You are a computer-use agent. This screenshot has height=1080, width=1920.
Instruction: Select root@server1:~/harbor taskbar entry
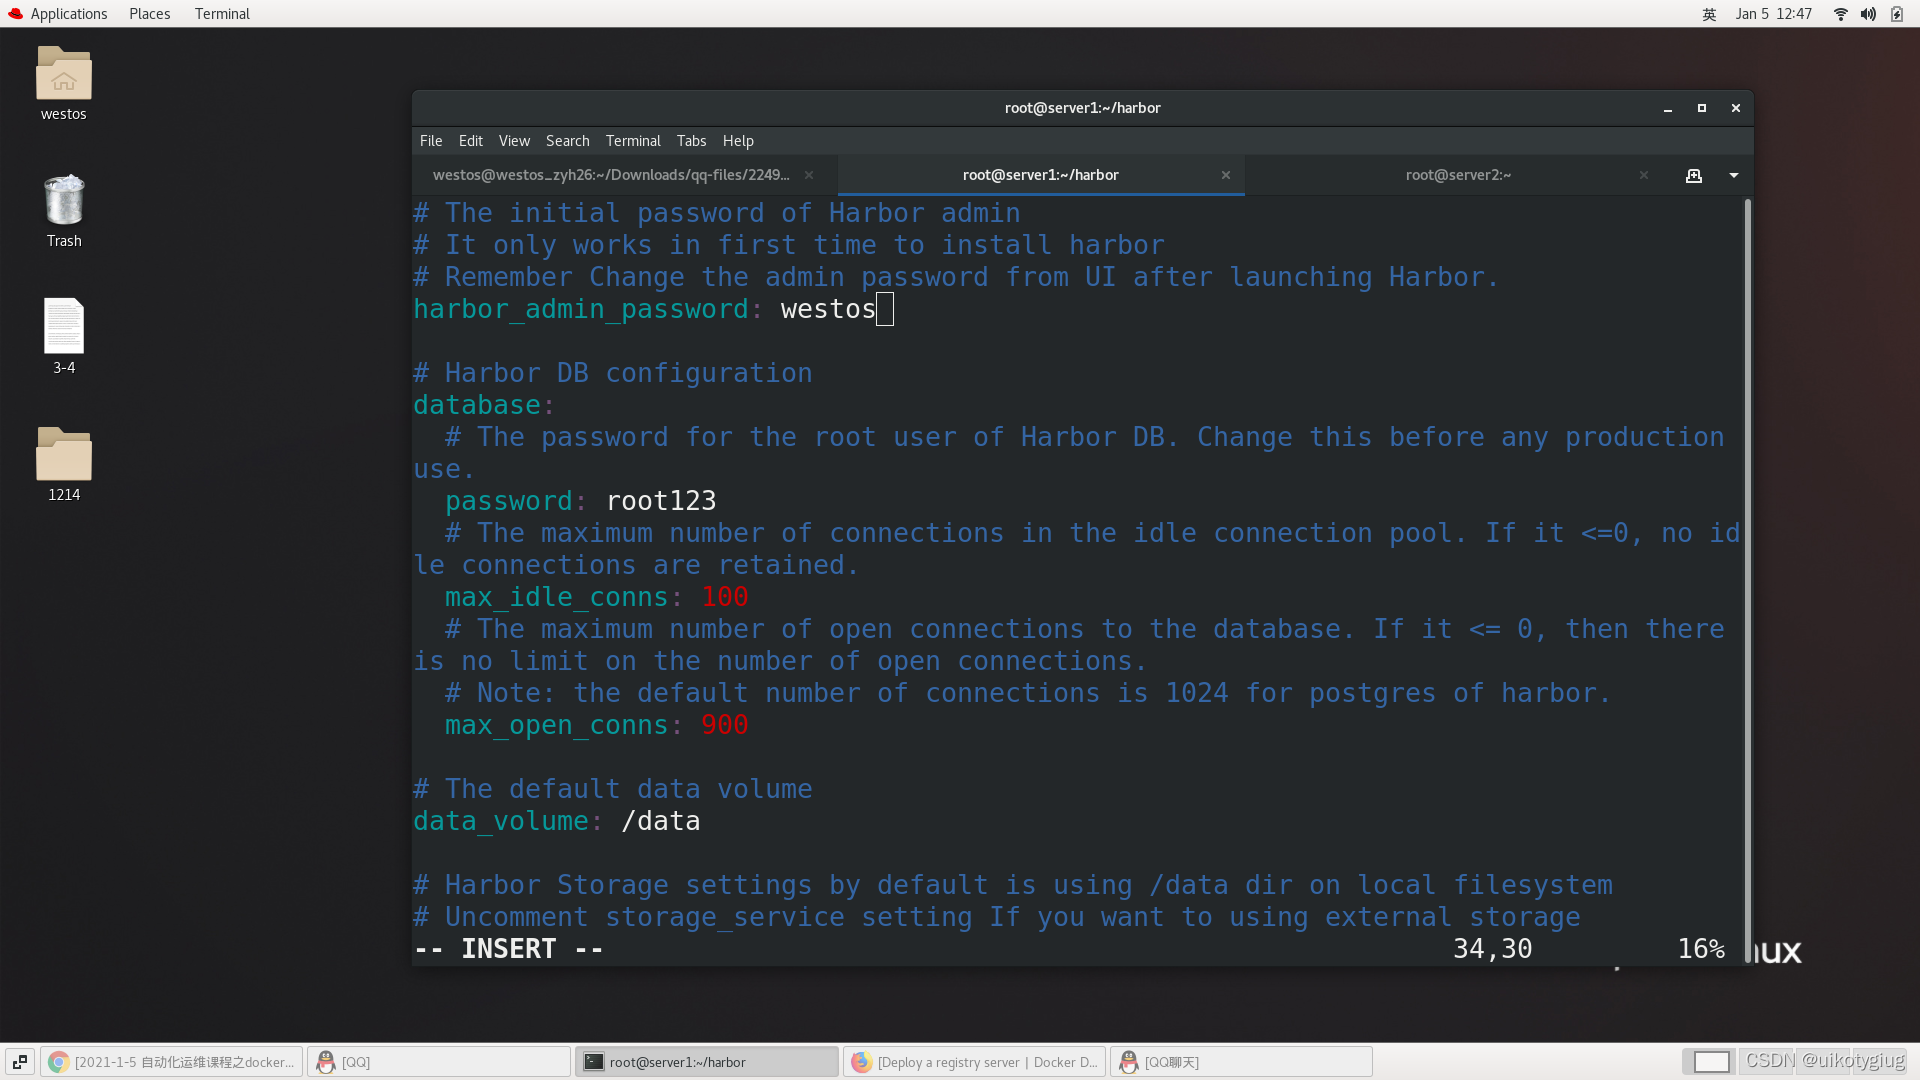(x=706, y=1062)
